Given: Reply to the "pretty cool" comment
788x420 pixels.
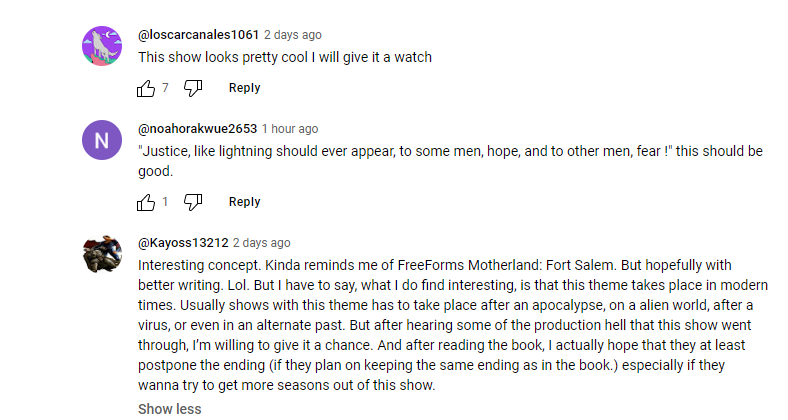Looking at the screenshot, I should click(x=244, y=88).
